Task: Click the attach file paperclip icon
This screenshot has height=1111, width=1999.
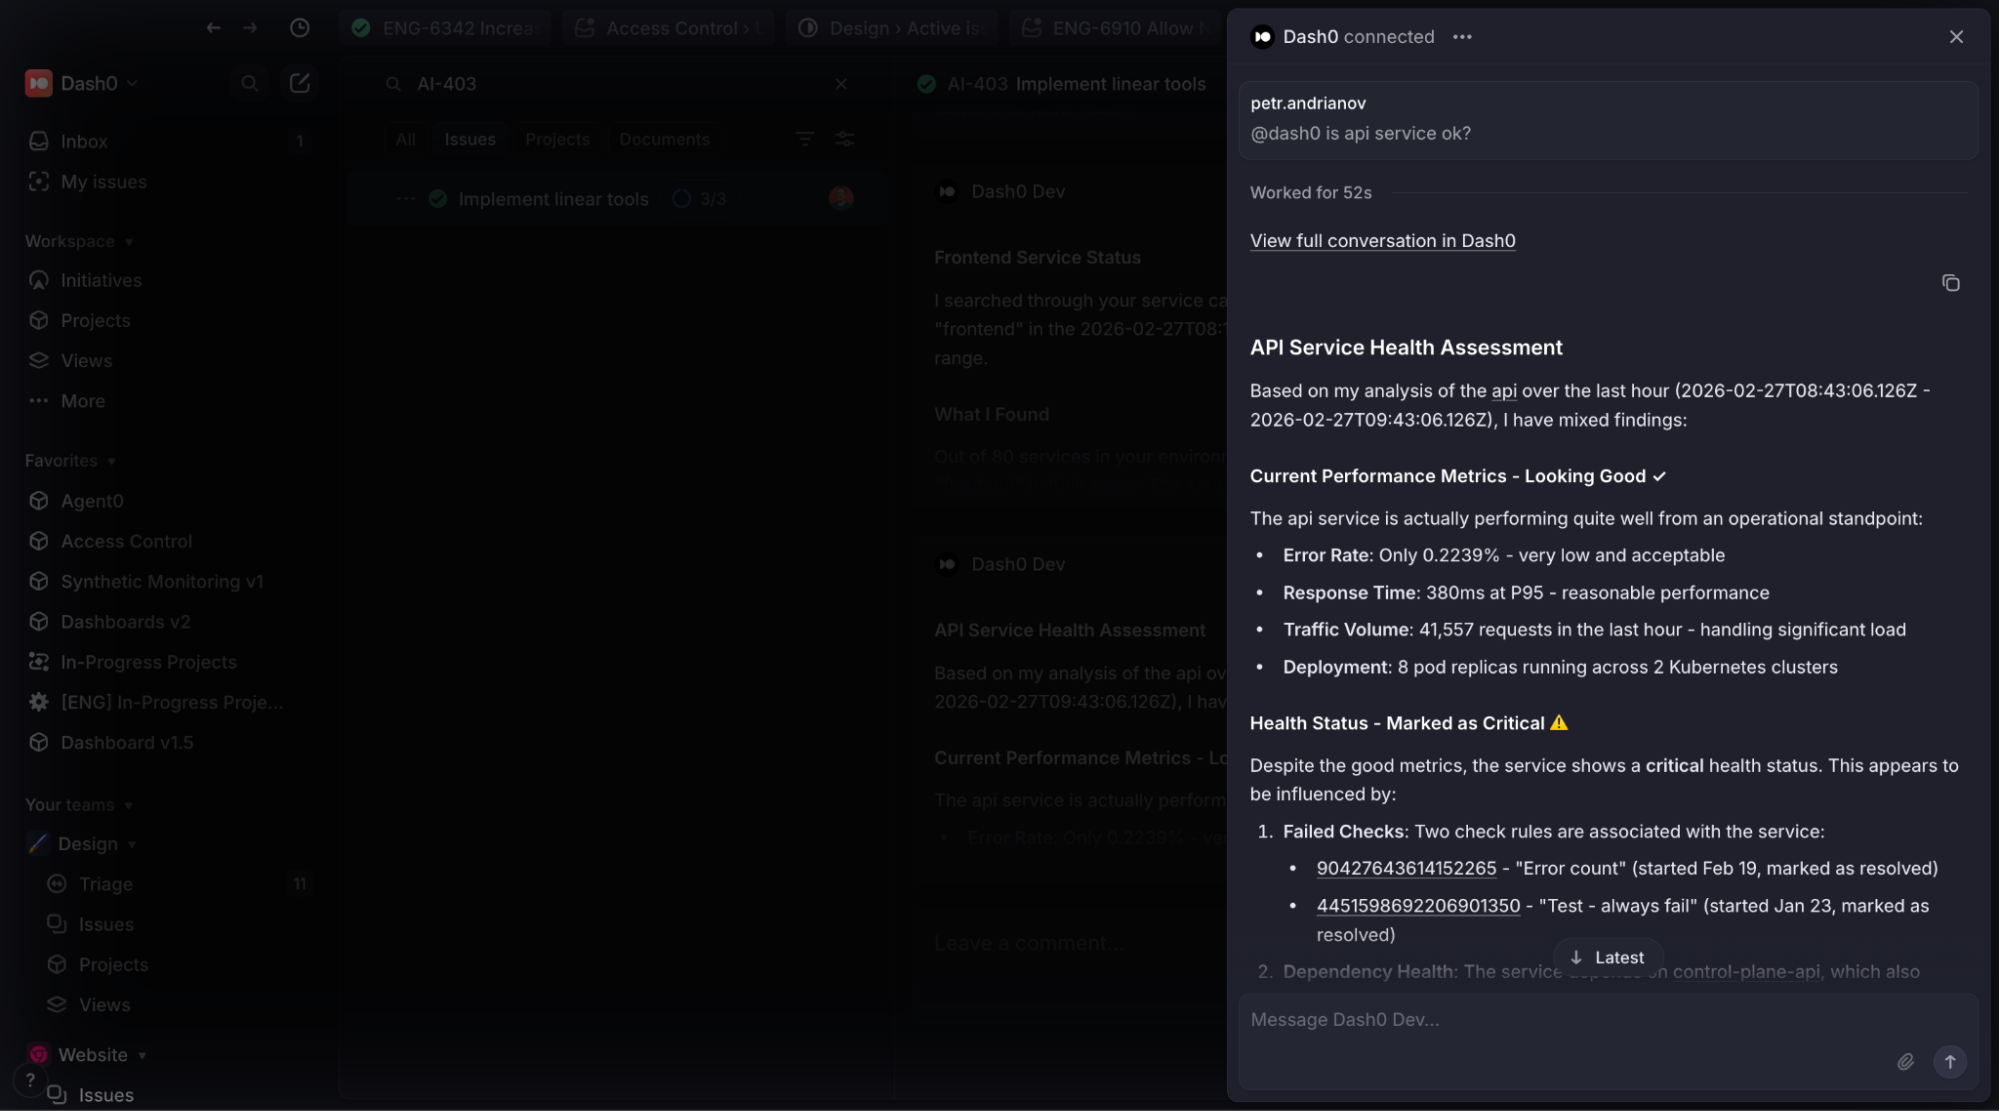Action: tap(1905, 1062)
